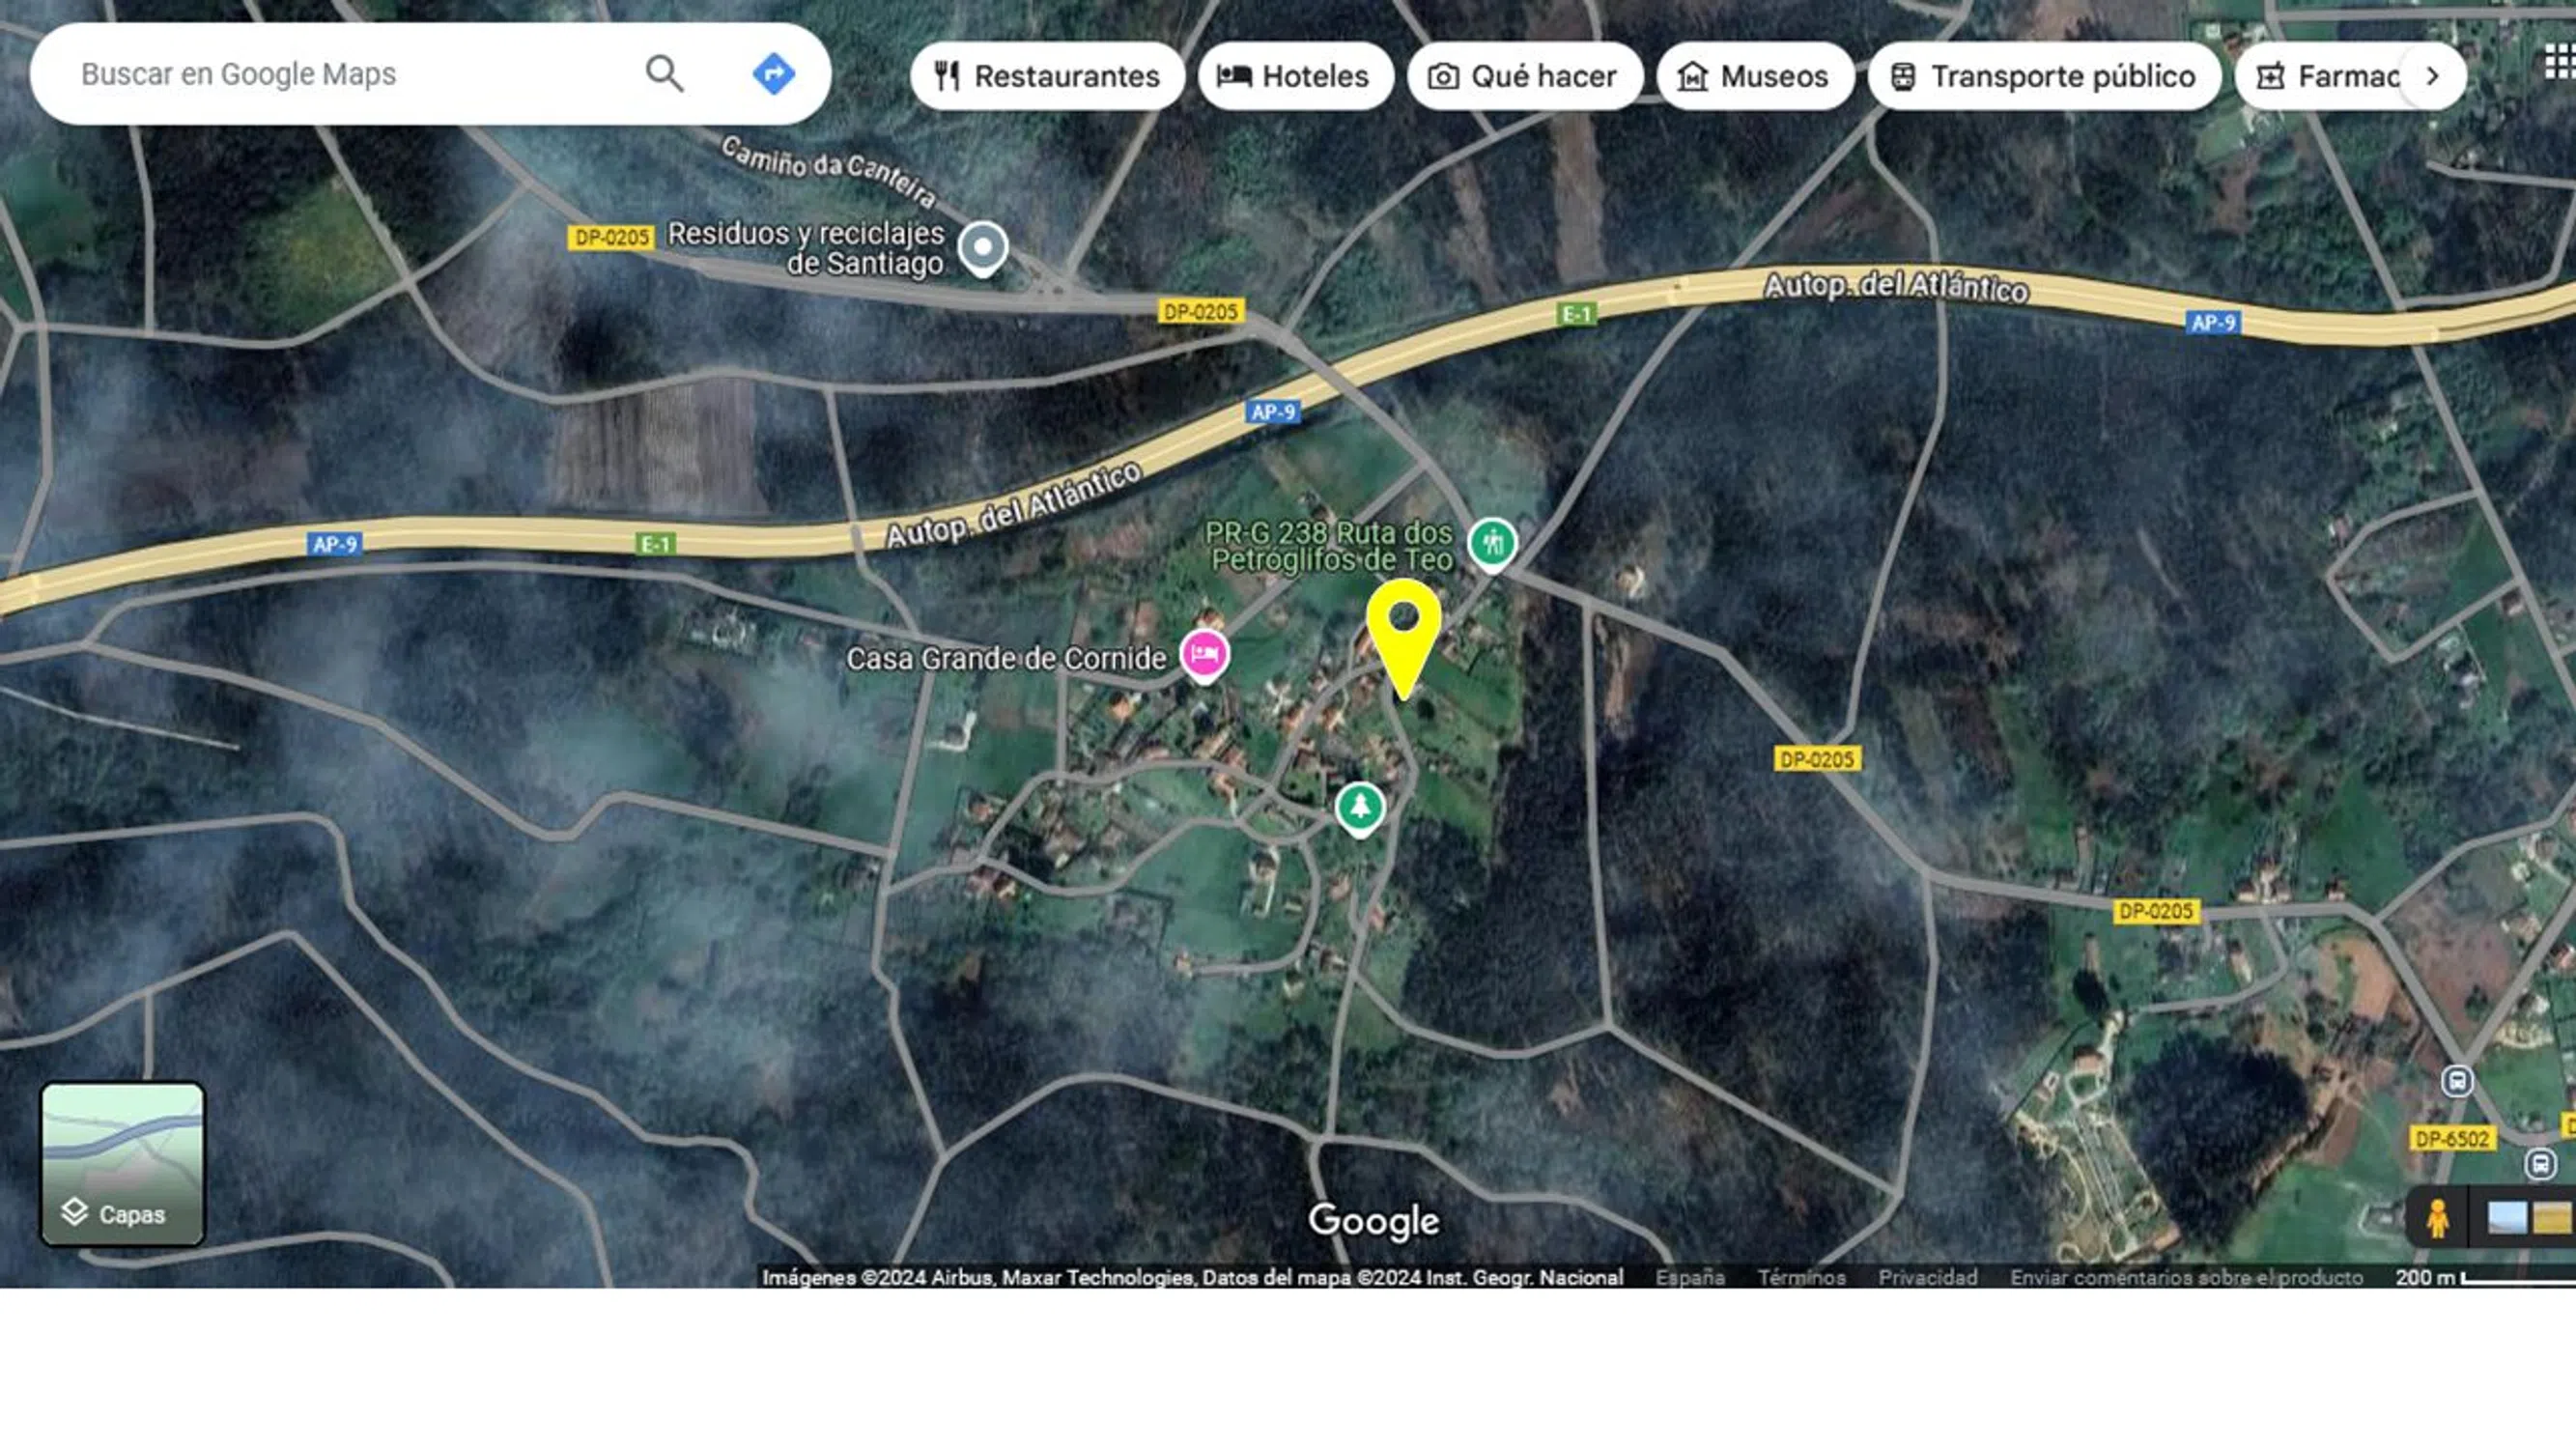This screenshot has height=1449, width=2576.
Task: Select the Museos category chip
Action: tap(1754, 76)
